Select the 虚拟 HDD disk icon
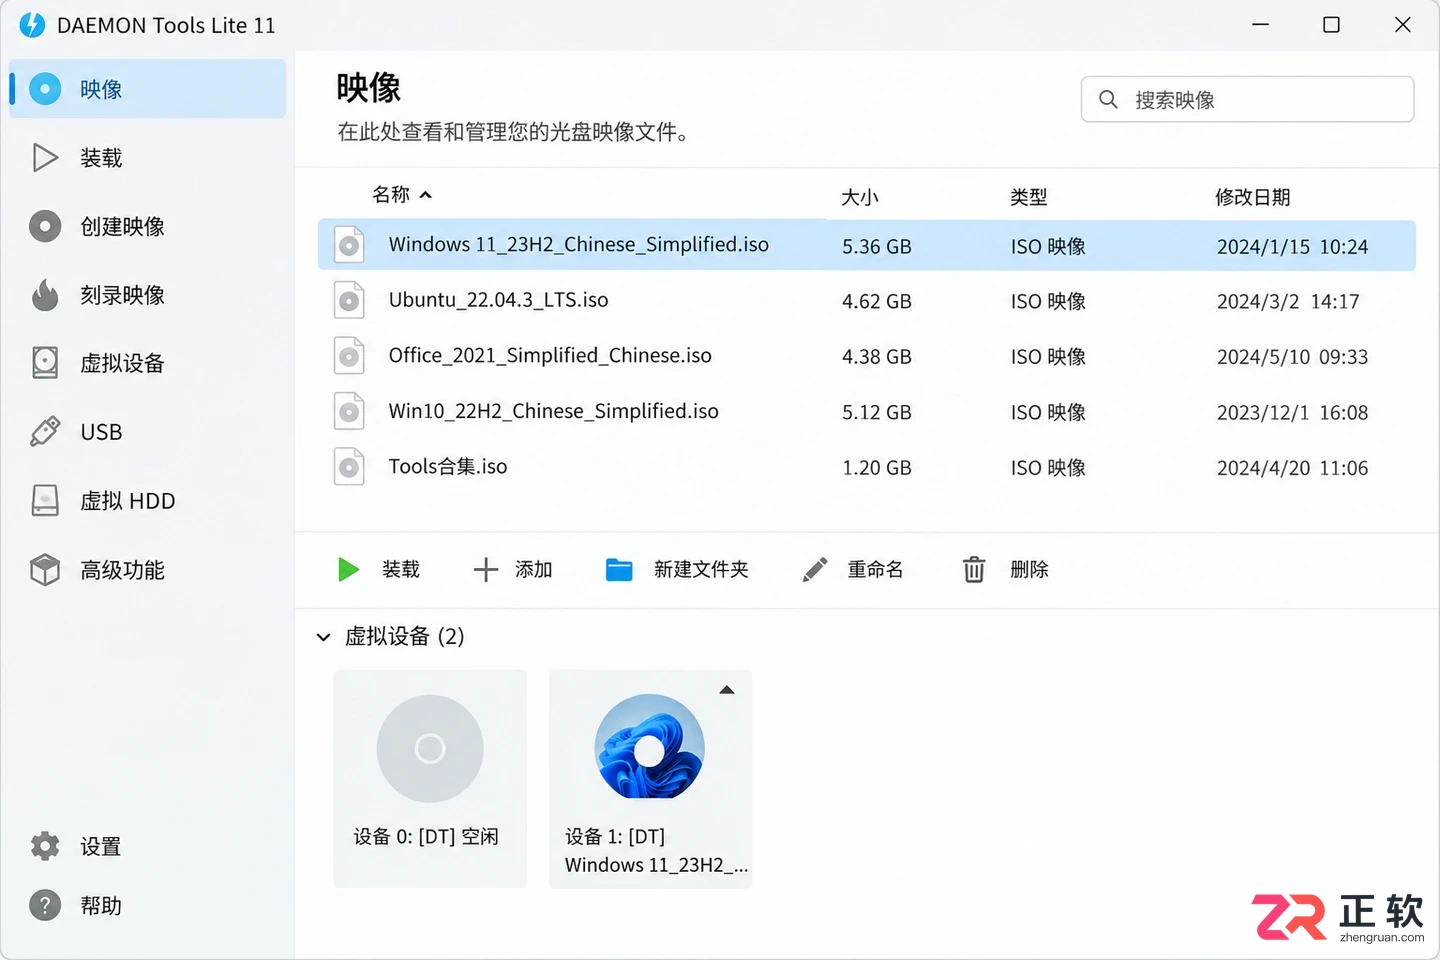 pos(45,500)
